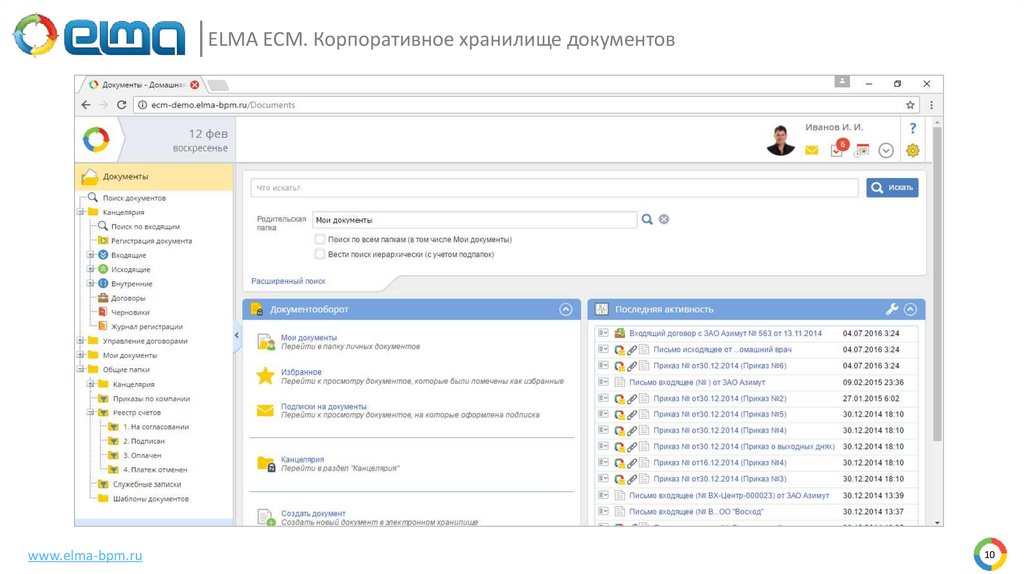Open Шаблоны документов folder
Viewport: 1024px width, 574px height.
coord(151,499)
